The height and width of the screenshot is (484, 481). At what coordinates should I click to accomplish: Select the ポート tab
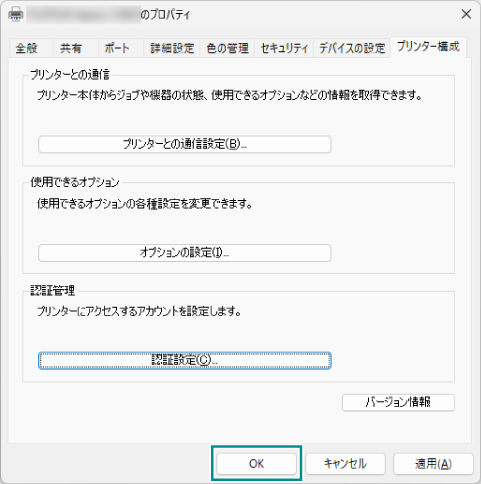[x=117, y=48]
